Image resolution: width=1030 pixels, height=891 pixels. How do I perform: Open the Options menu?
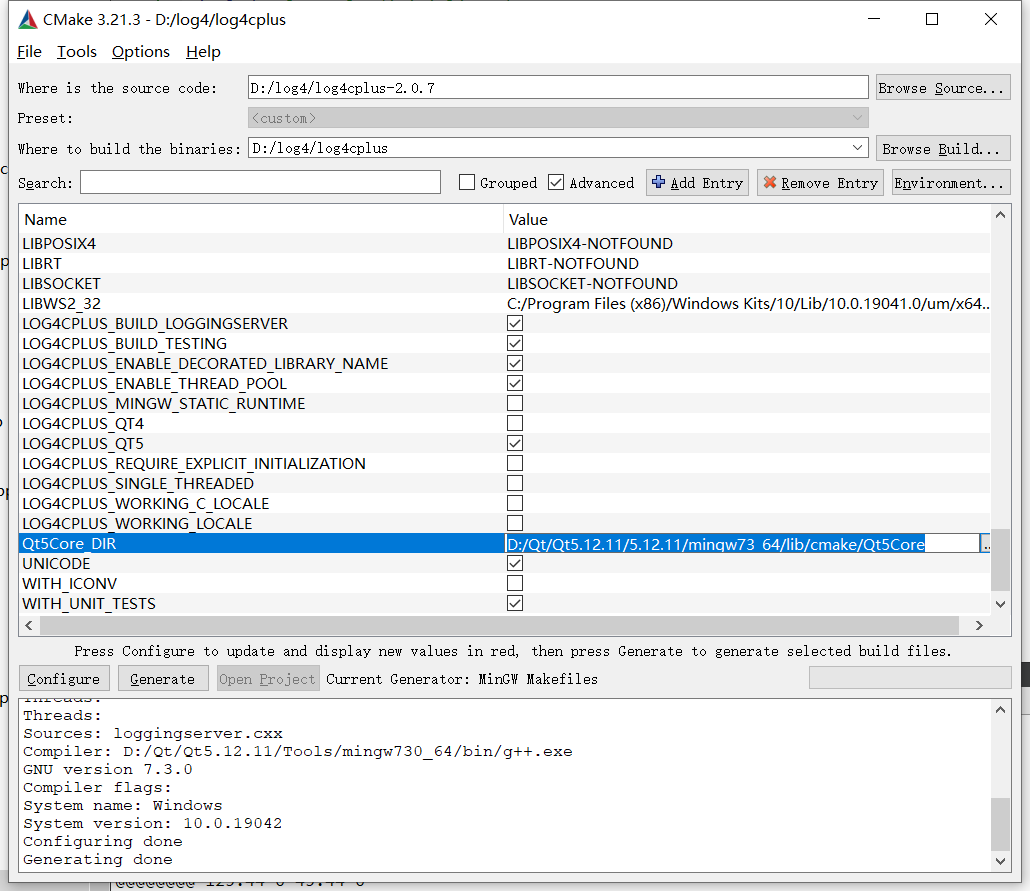(x=140, y=51)
